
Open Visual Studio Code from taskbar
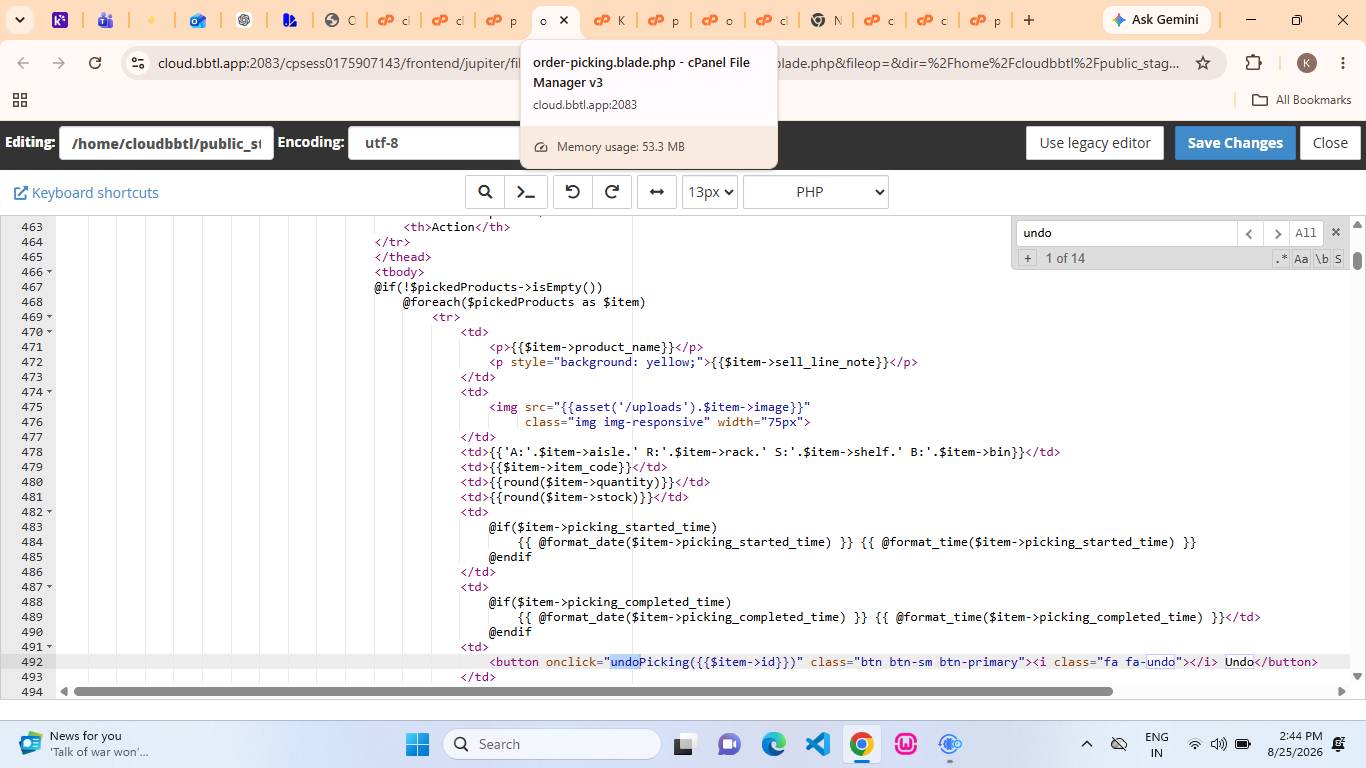point(818,744)
